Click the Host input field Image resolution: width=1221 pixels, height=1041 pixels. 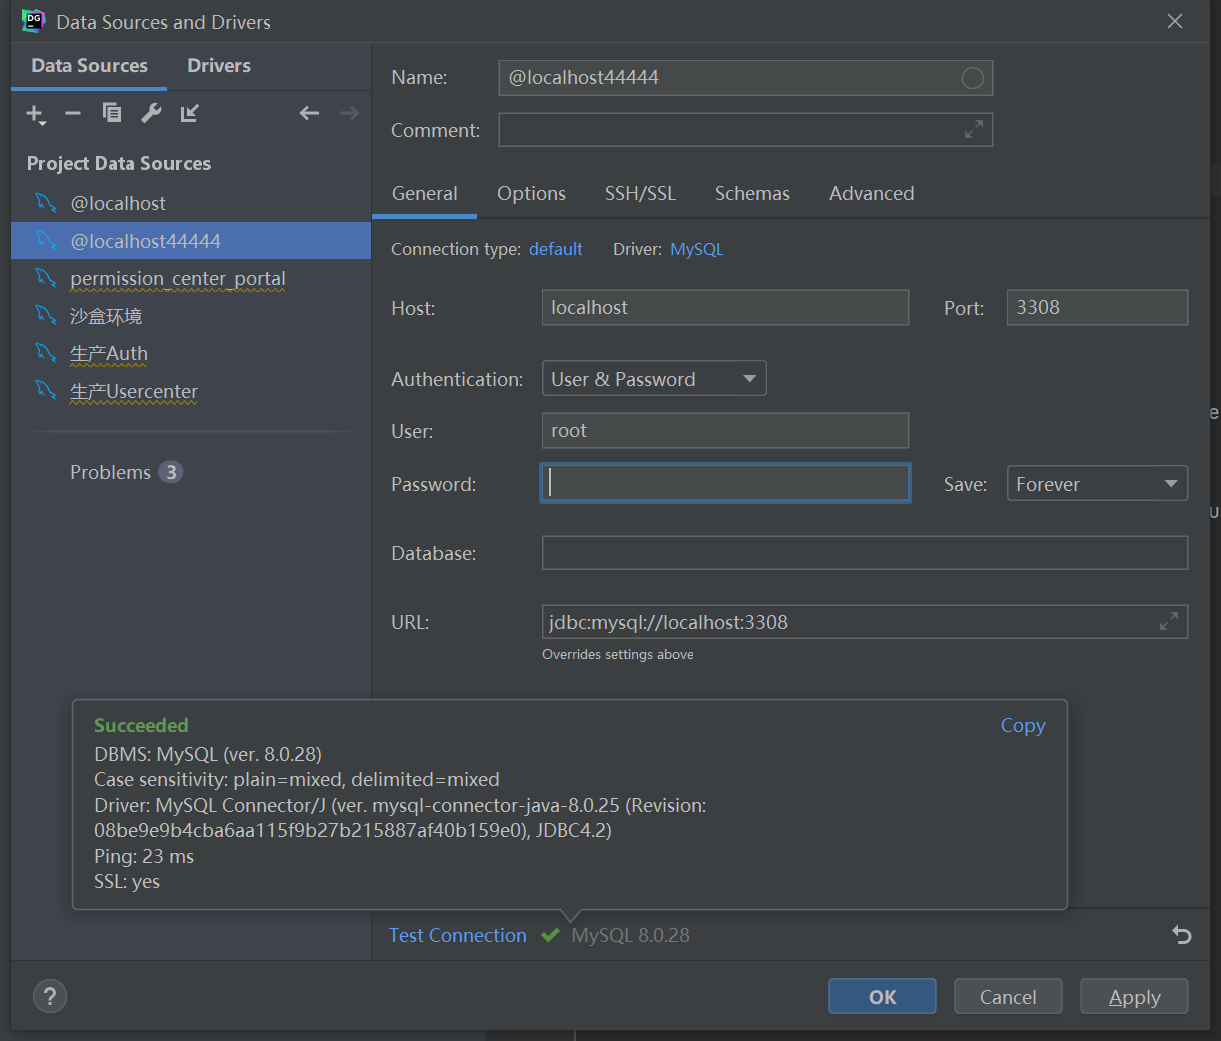(x=725, y=308)
